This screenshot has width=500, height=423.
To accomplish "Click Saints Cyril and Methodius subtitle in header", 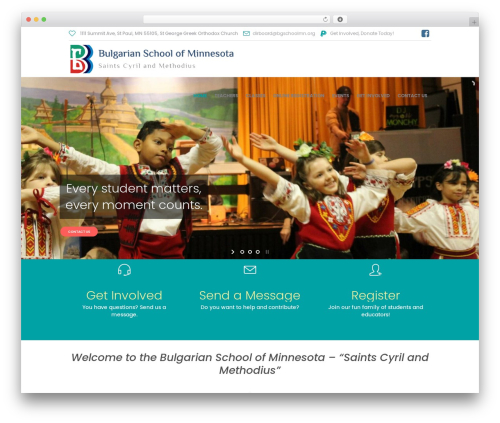I will click(x=147, y=66).
